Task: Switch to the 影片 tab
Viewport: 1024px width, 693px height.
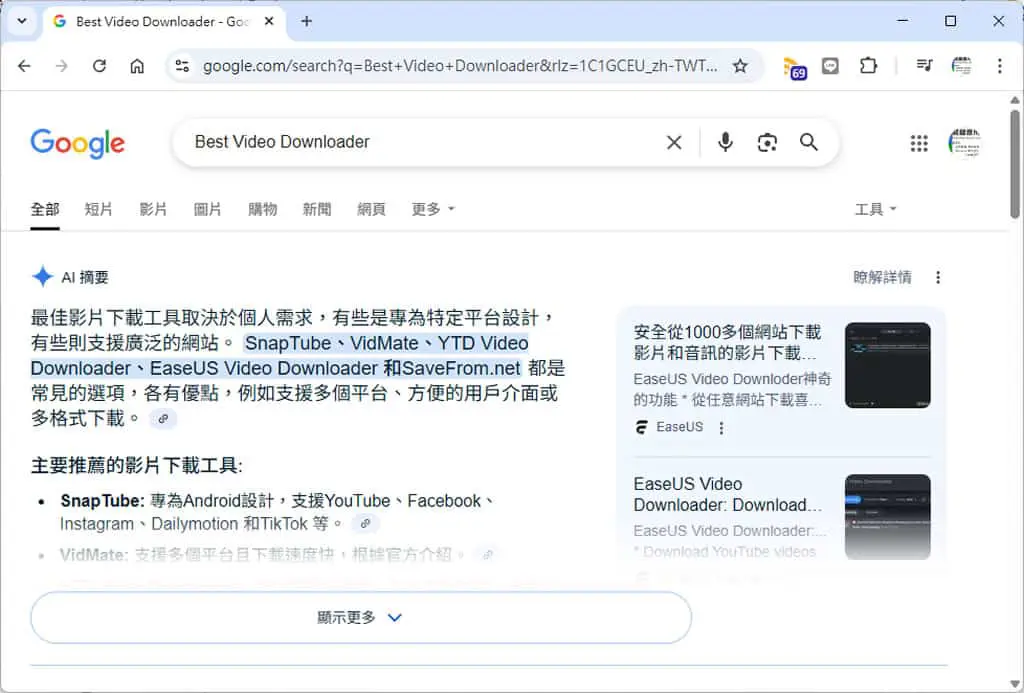Action: tap(153, 209)
